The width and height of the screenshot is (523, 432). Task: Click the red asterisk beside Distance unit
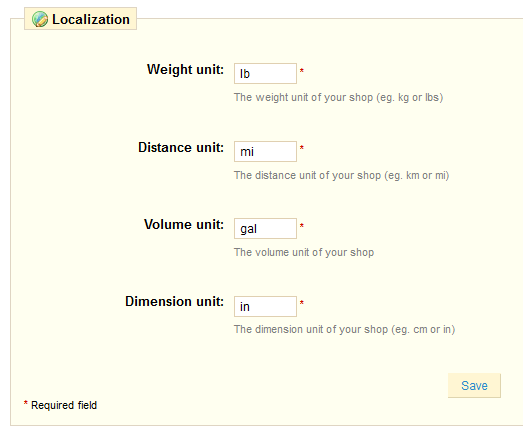302,148
